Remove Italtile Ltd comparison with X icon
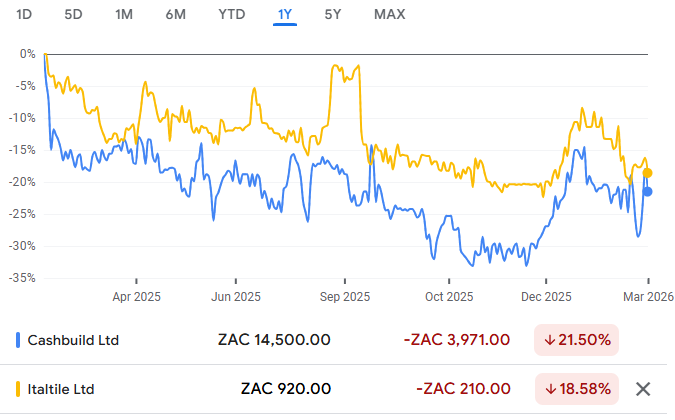The width and height of the screenshot is (675, 420). tap(644, 389)
